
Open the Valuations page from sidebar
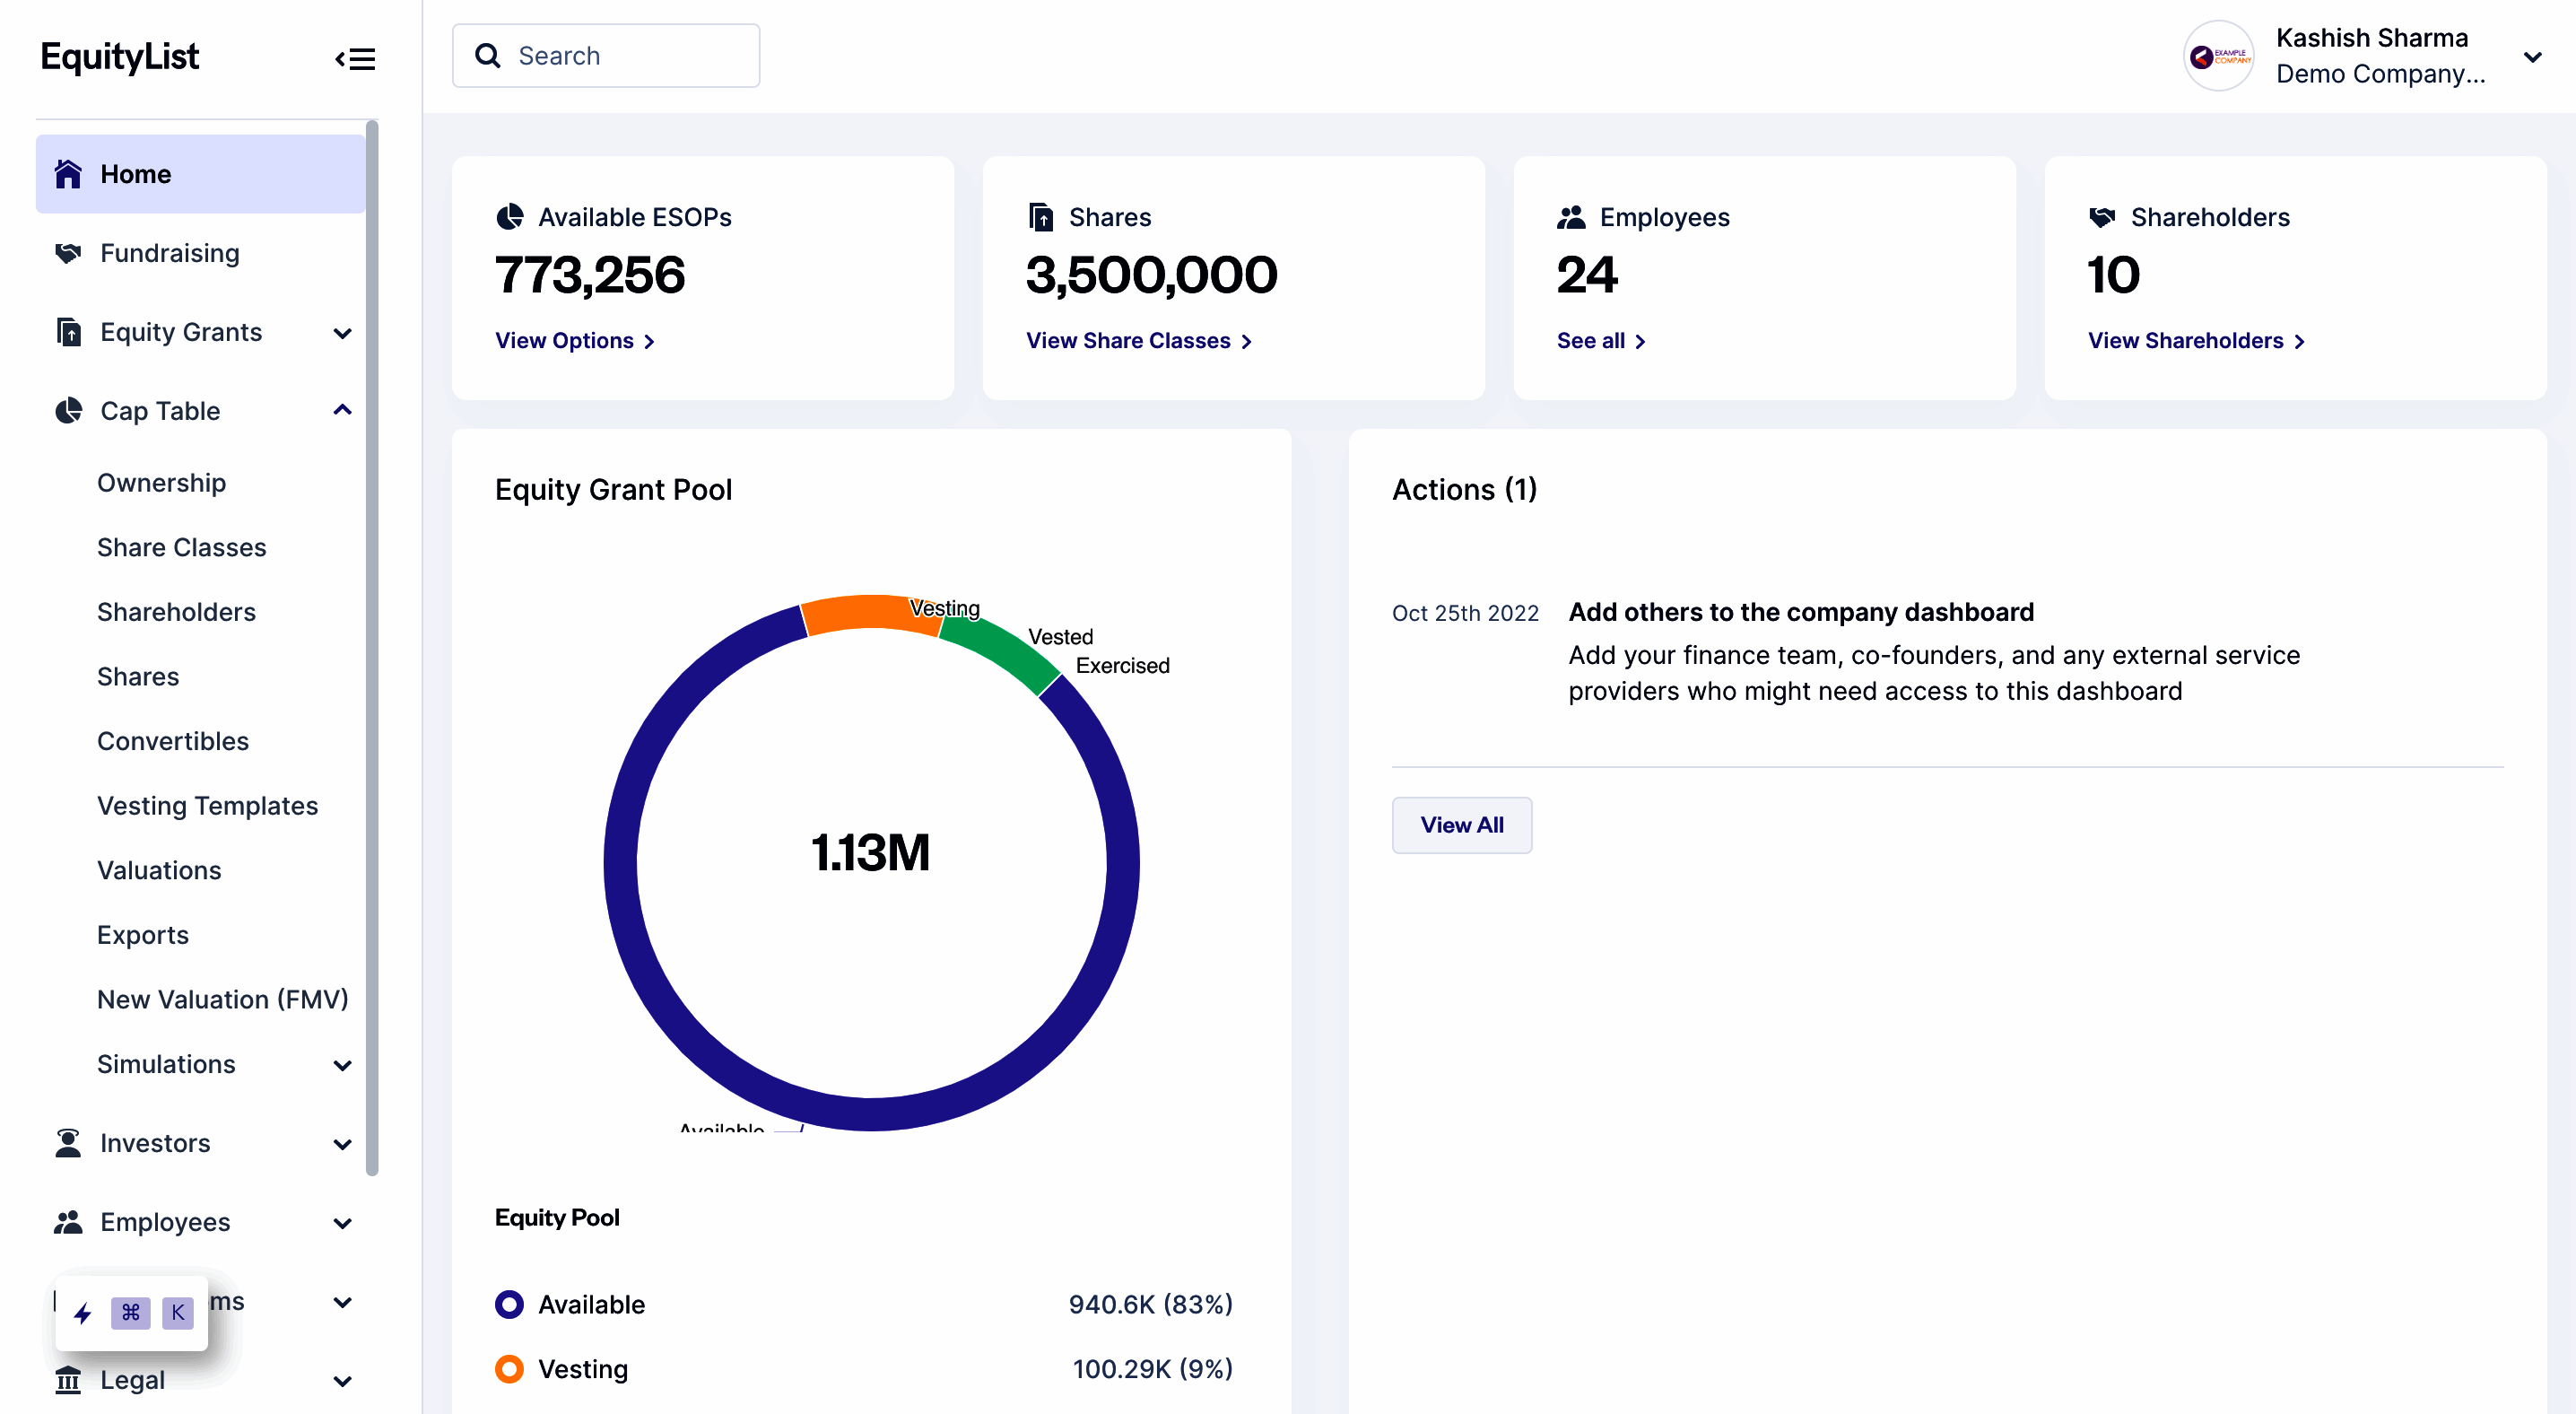[158, 870]
